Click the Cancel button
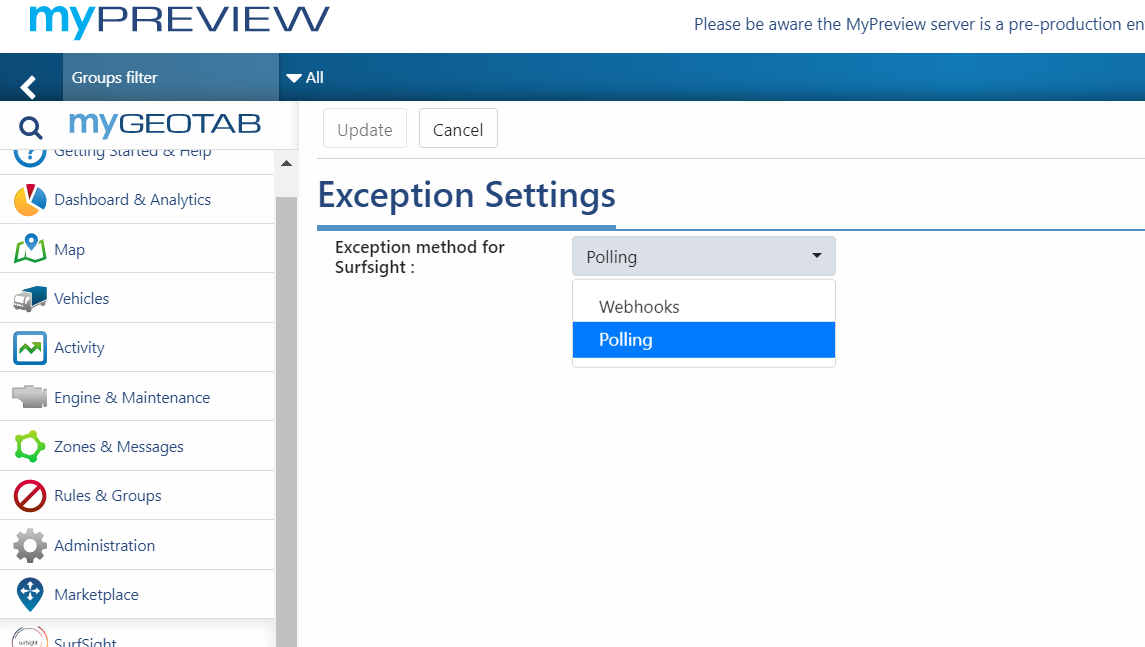Screen dimensions: 1145x647 458,128
